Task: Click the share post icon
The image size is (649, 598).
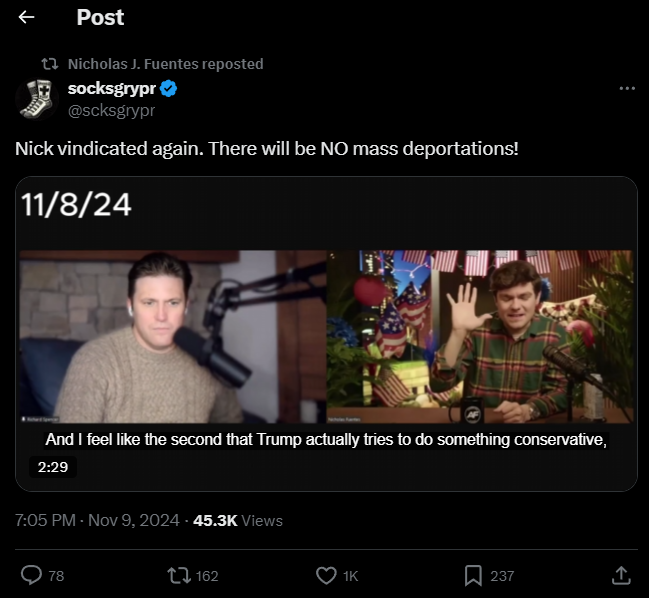Action: (620, 575)
